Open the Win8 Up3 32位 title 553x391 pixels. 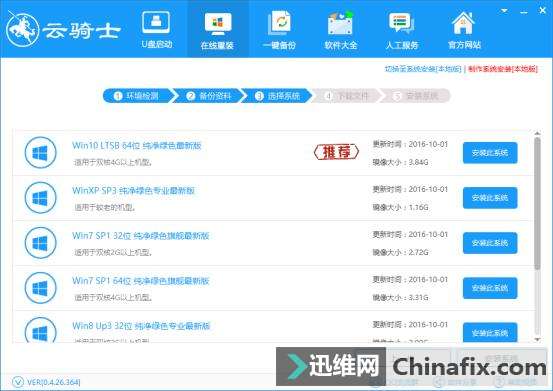point(141,326)
